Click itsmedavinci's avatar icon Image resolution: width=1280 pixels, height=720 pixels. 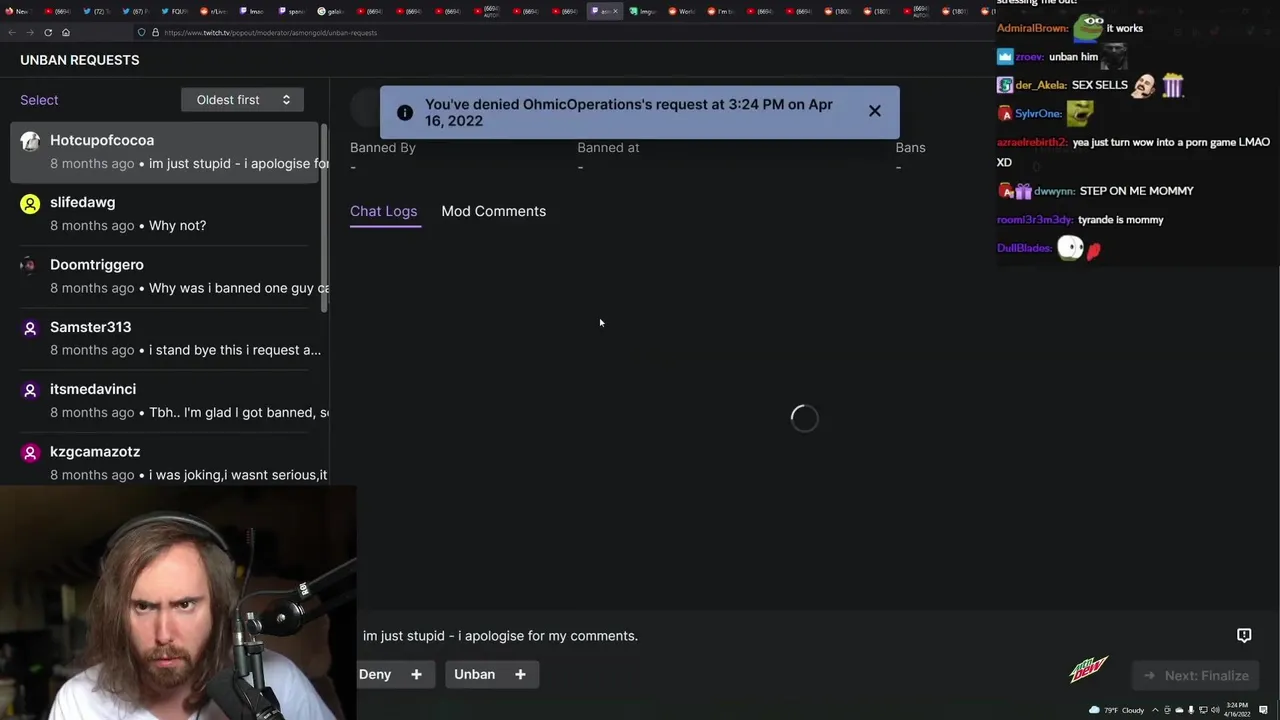pos(30,390)
